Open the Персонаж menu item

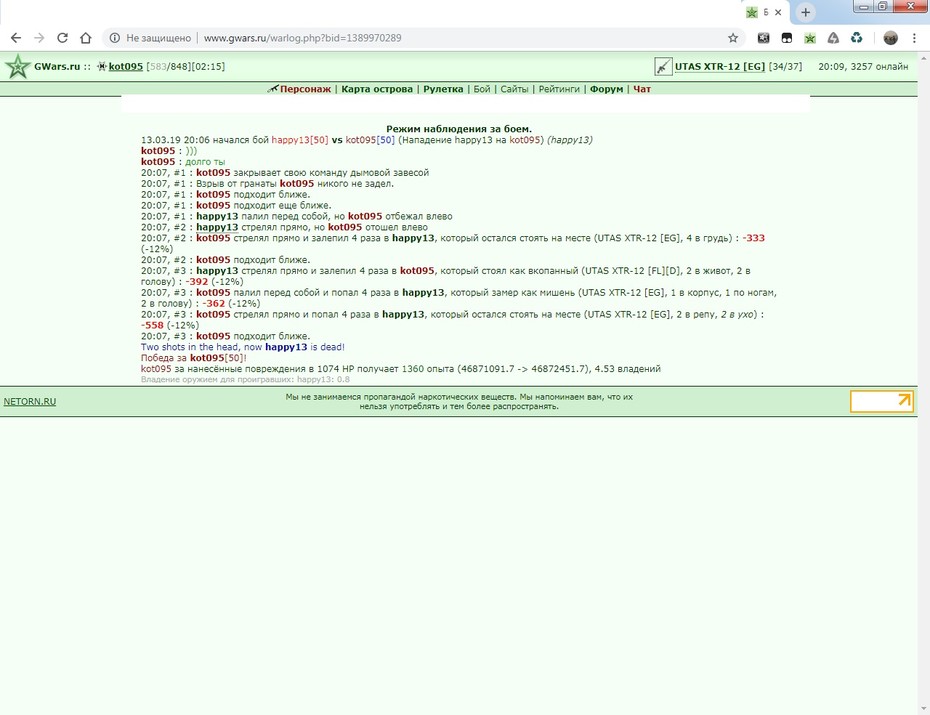305,89
